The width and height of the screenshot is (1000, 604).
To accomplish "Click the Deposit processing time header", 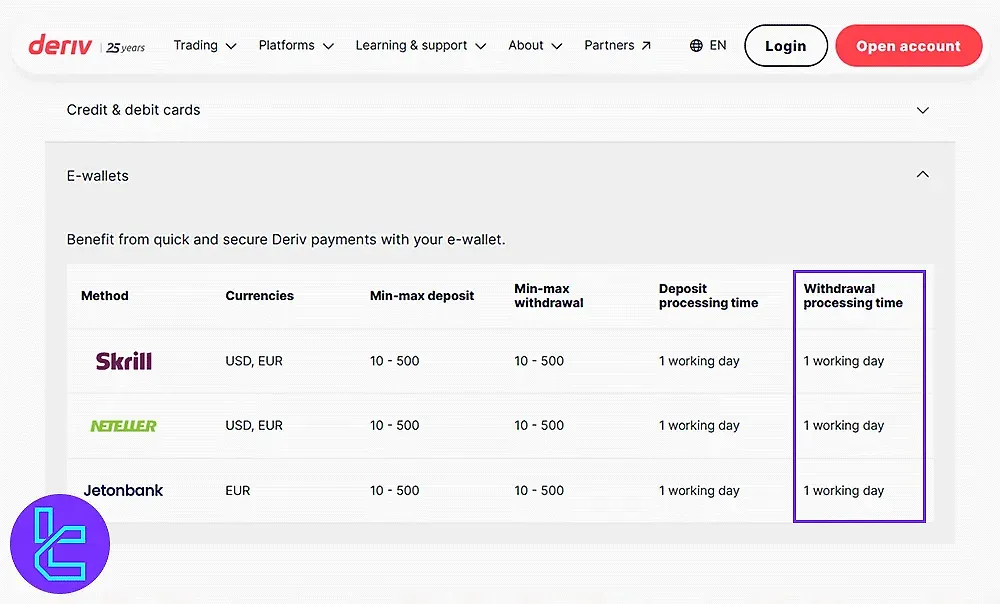I will coord(709,295).
